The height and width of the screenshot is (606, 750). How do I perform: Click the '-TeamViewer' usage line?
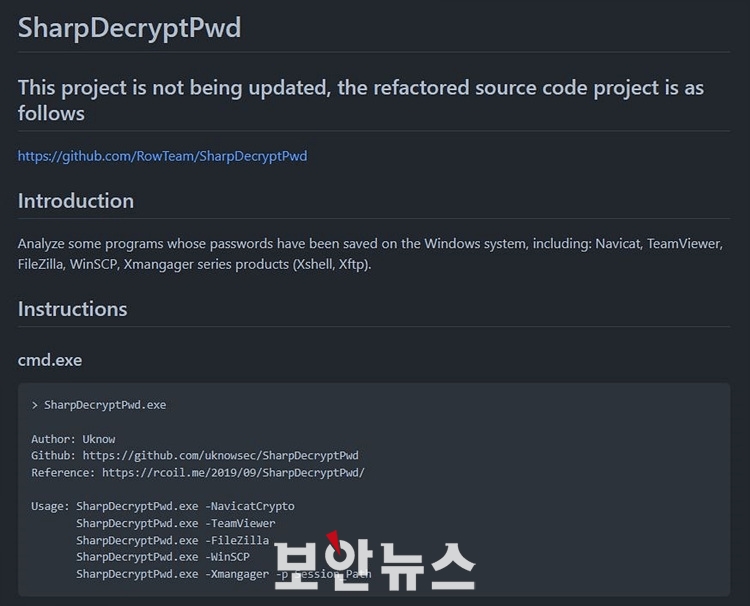coord(176,523)
